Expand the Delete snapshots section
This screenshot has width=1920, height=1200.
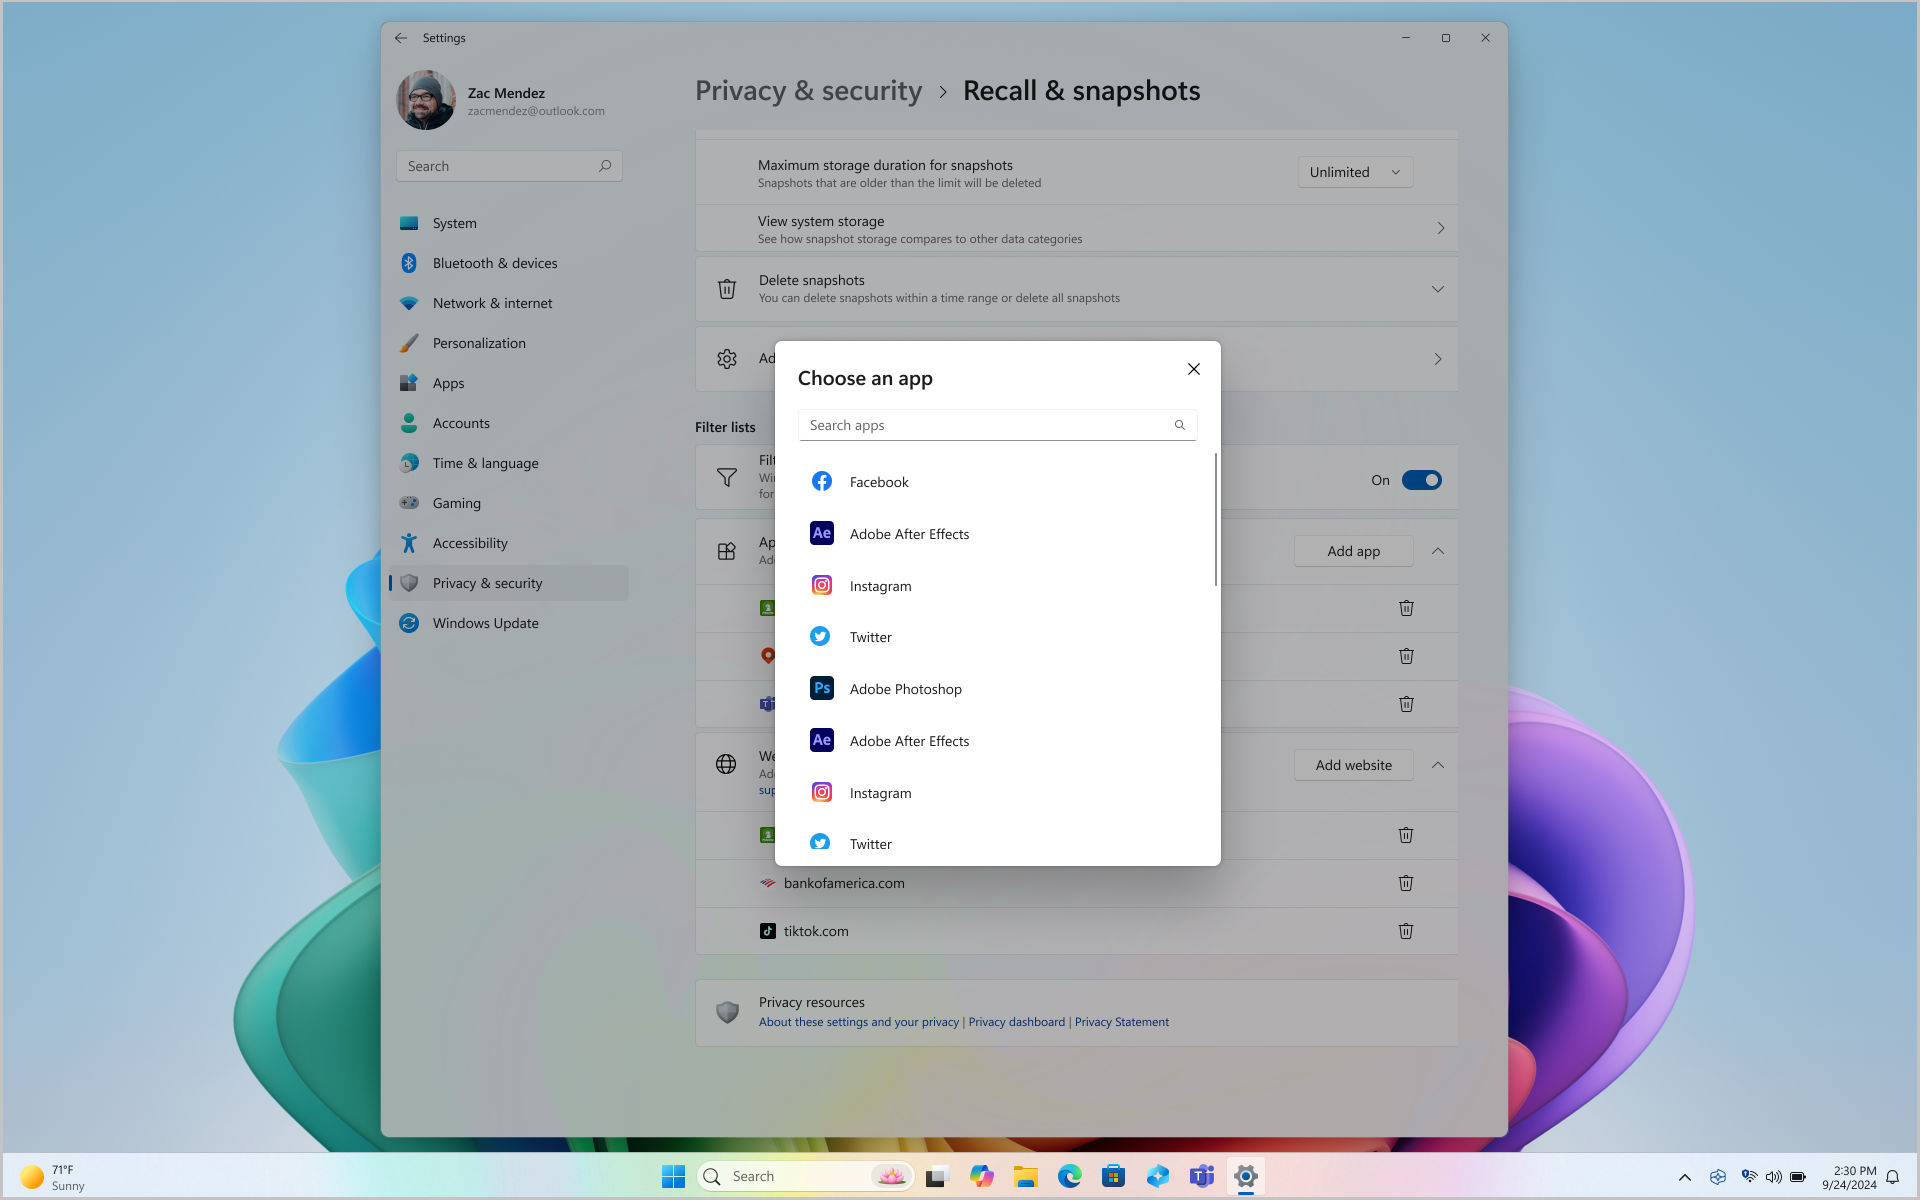tap(1438, 288)
